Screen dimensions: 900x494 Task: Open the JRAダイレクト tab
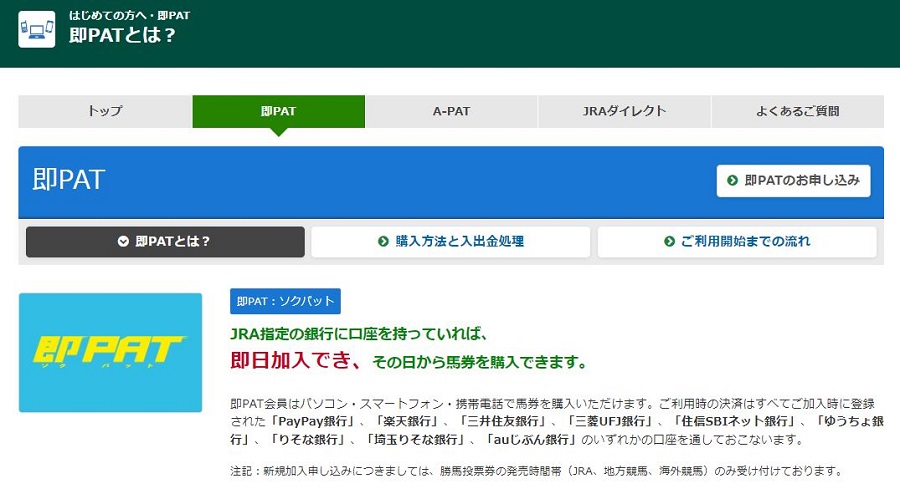pyautogui.click(x=624, y=111)
